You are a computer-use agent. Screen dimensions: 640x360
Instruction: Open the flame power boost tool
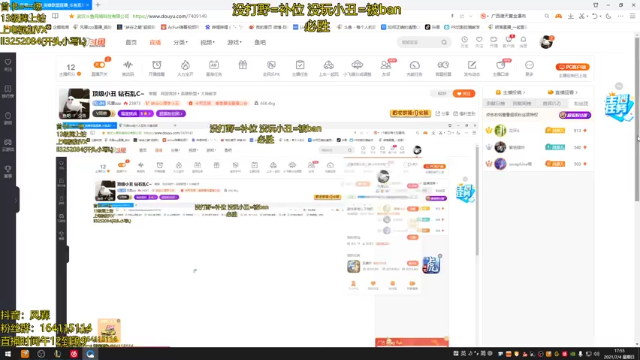(x=185, y=67)
